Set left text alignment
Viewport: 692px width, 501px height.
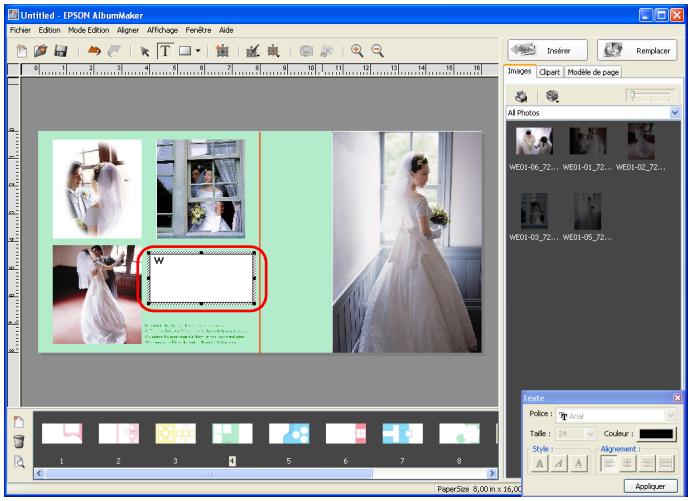pyautogui.click(x=609, y=463)
